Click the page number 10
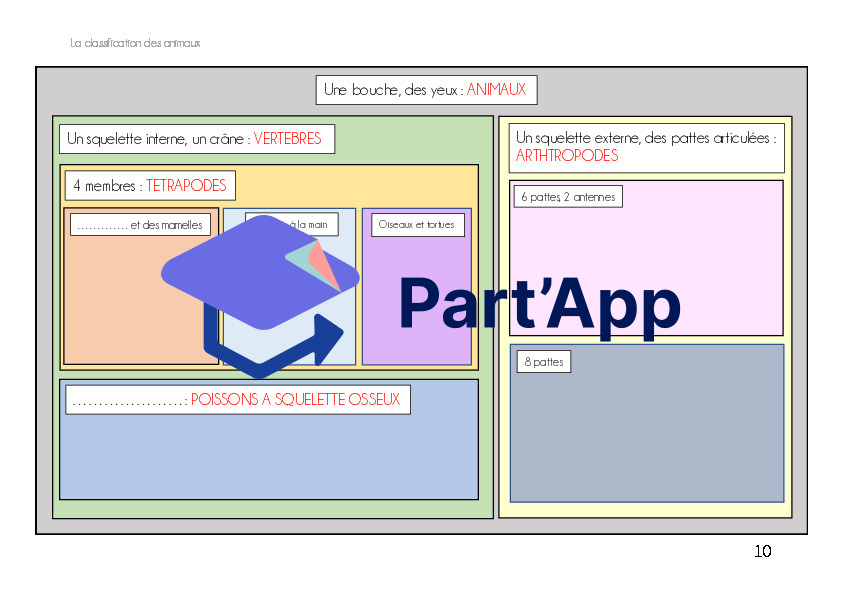842x595 pixels. tap(763, 552)
